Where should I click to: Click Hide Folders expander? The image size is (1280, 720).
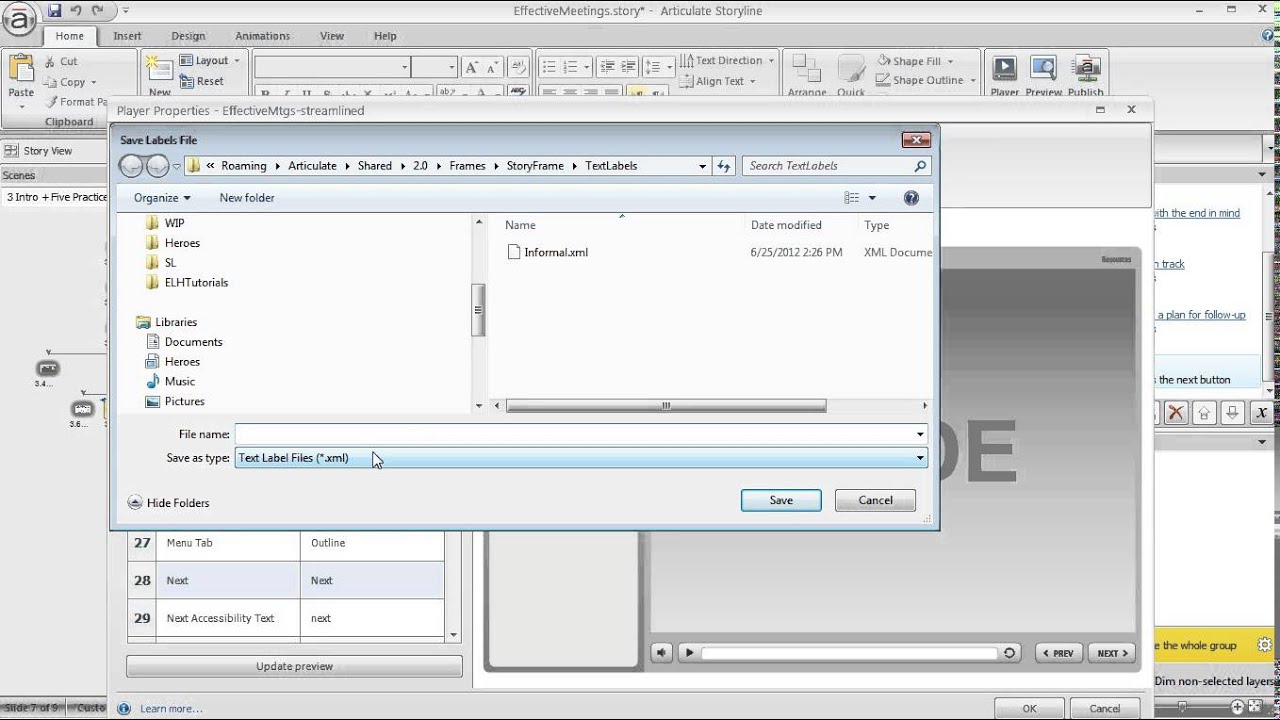(x=168, y=503)
